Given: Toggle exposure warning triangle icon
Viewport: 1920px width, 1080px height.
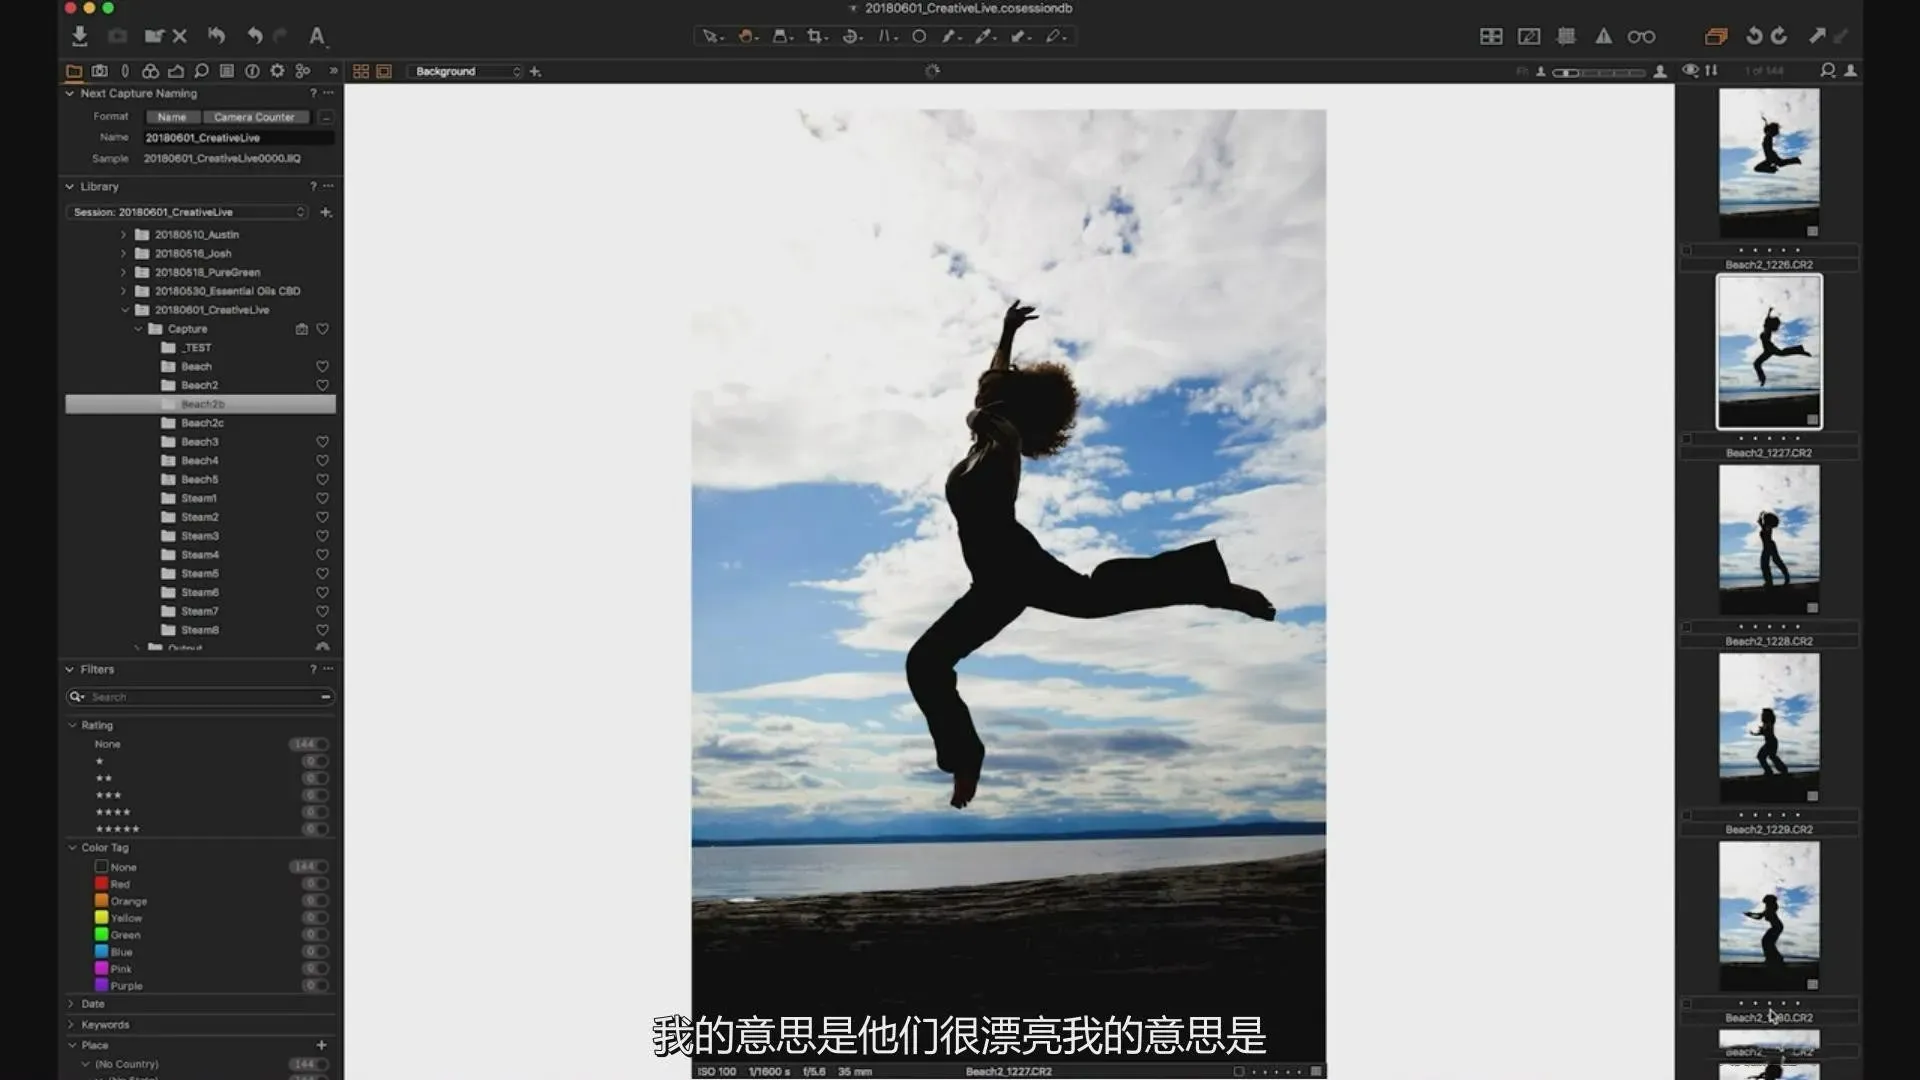Looking at the screenshot, I should pos(1603,36).
